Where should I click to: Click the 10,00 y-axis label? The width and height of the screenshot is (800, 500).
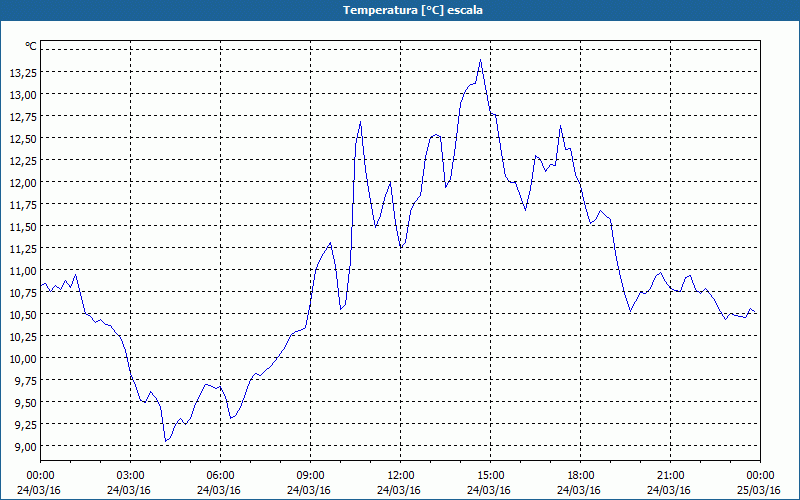23,358
